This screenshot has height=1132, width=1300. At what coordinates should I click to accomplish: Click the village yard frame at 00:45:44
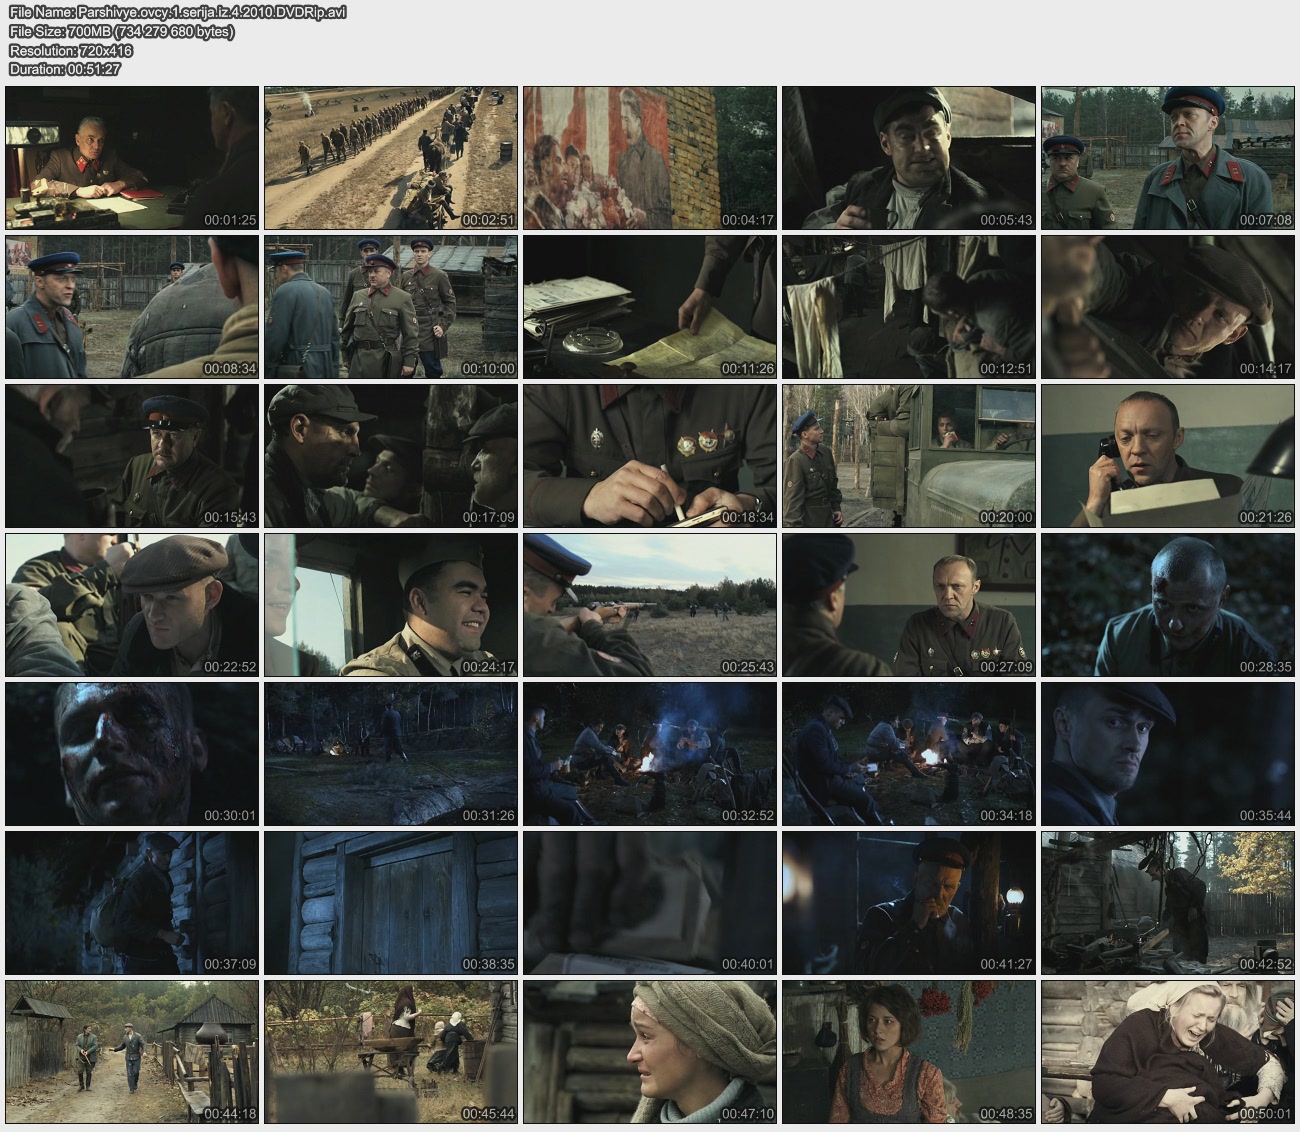pyautogui.click(x=391, y=1052)
